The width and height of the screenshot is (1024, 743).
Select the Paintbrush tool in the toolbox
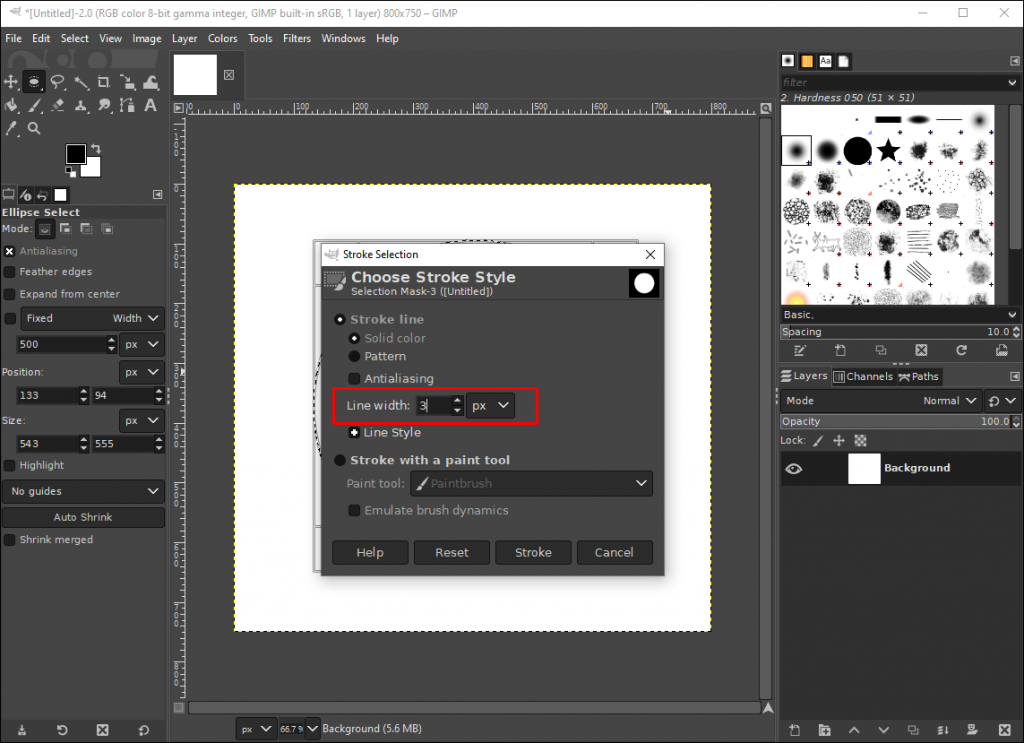(33, 105)
